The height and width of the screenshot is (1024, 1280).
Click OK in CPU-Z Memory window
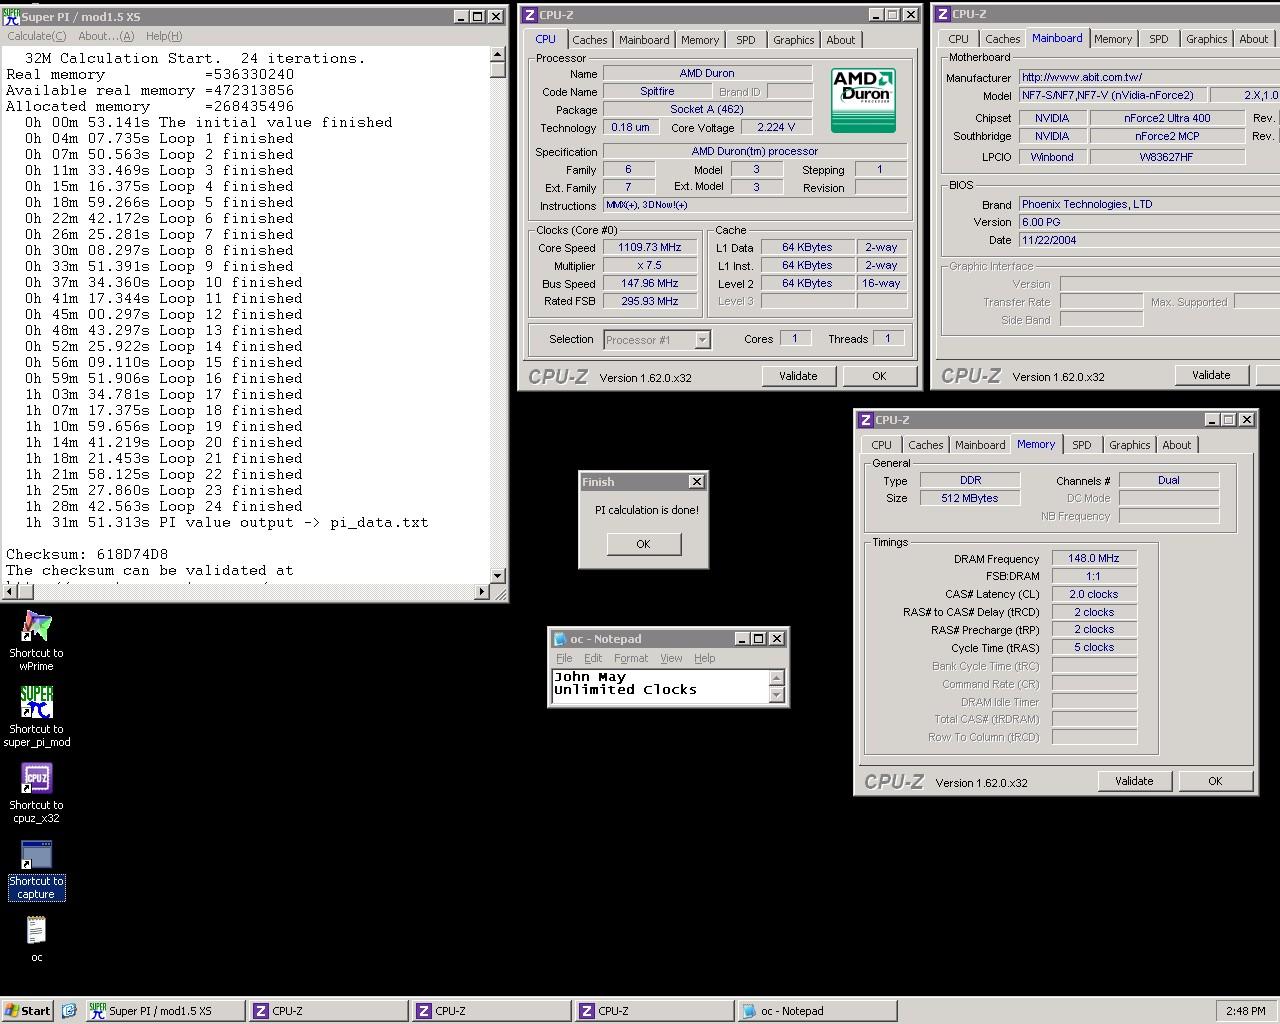point(1215,781)
